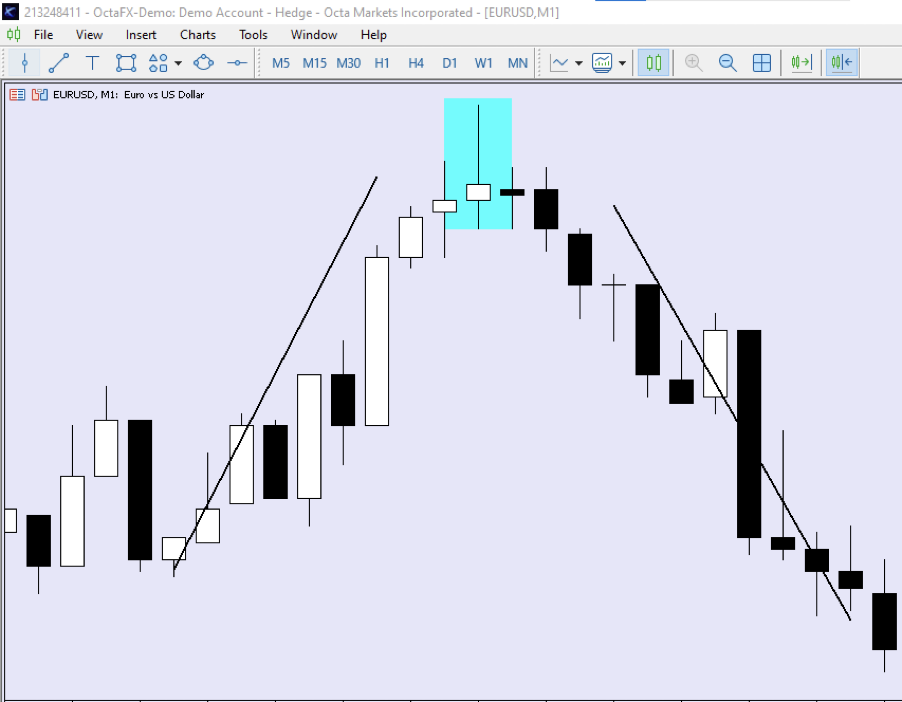Screen dimensions: 902x702
Task: Switch to M15 timeframe
Action: point(315,63)
